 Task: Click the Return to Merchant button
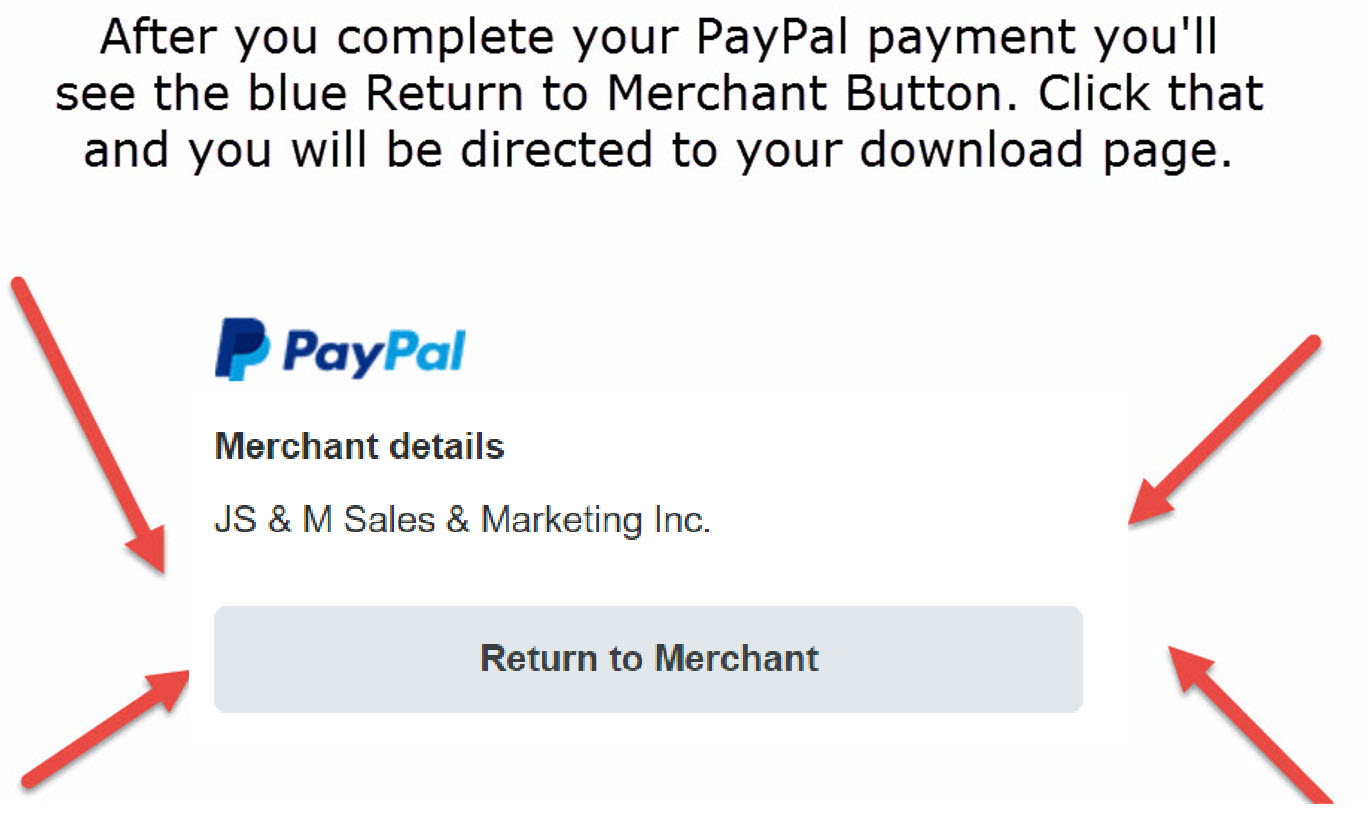pos(648,659)
